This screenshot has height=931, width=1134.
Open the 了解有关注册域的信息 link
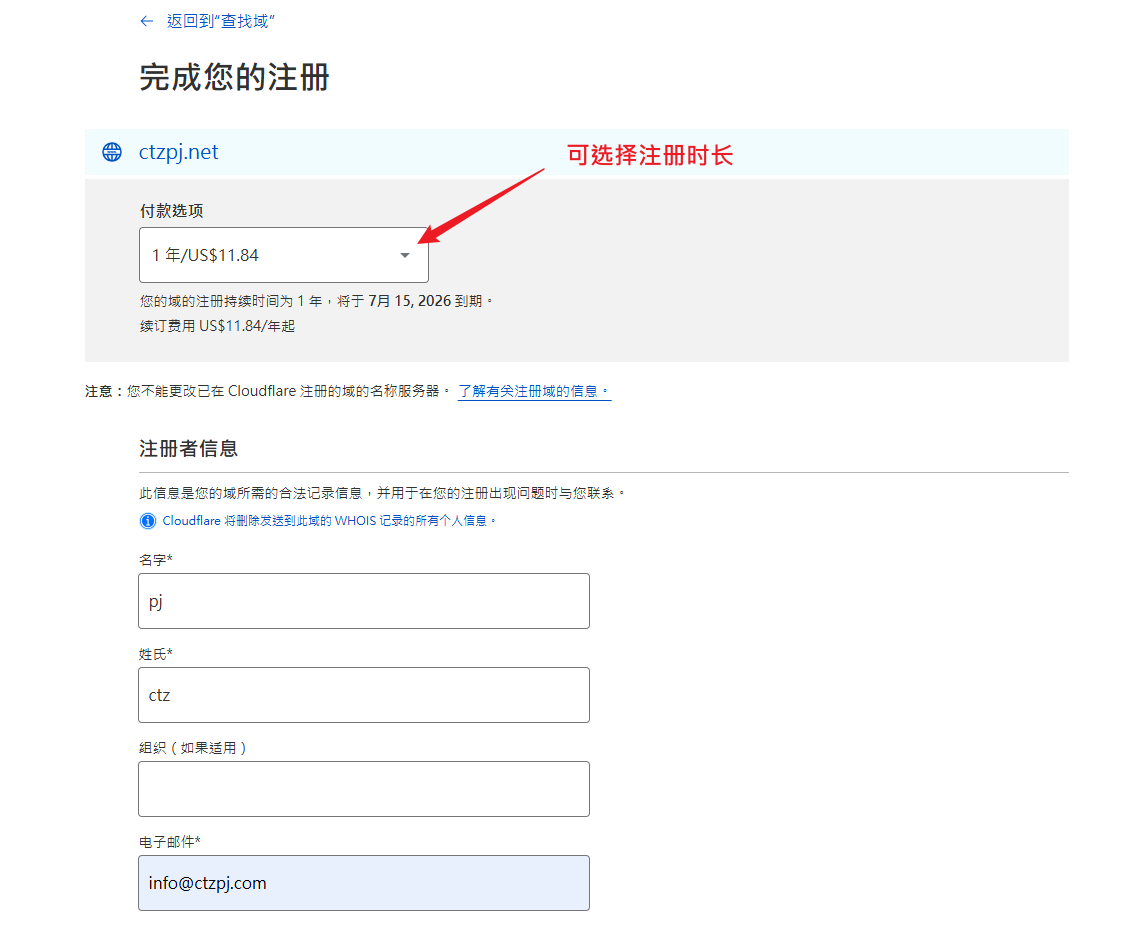tap(534, 391)
